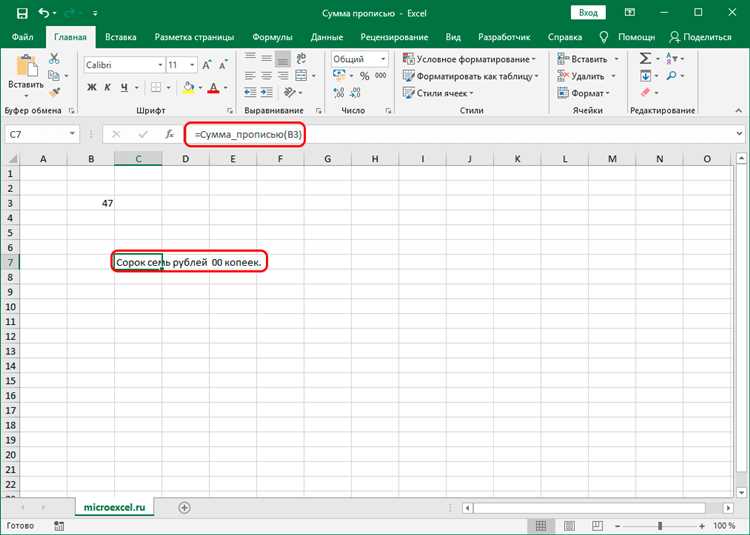Open the Файл menu
Screen dimensions: 750x535
[x=23, y=37]
